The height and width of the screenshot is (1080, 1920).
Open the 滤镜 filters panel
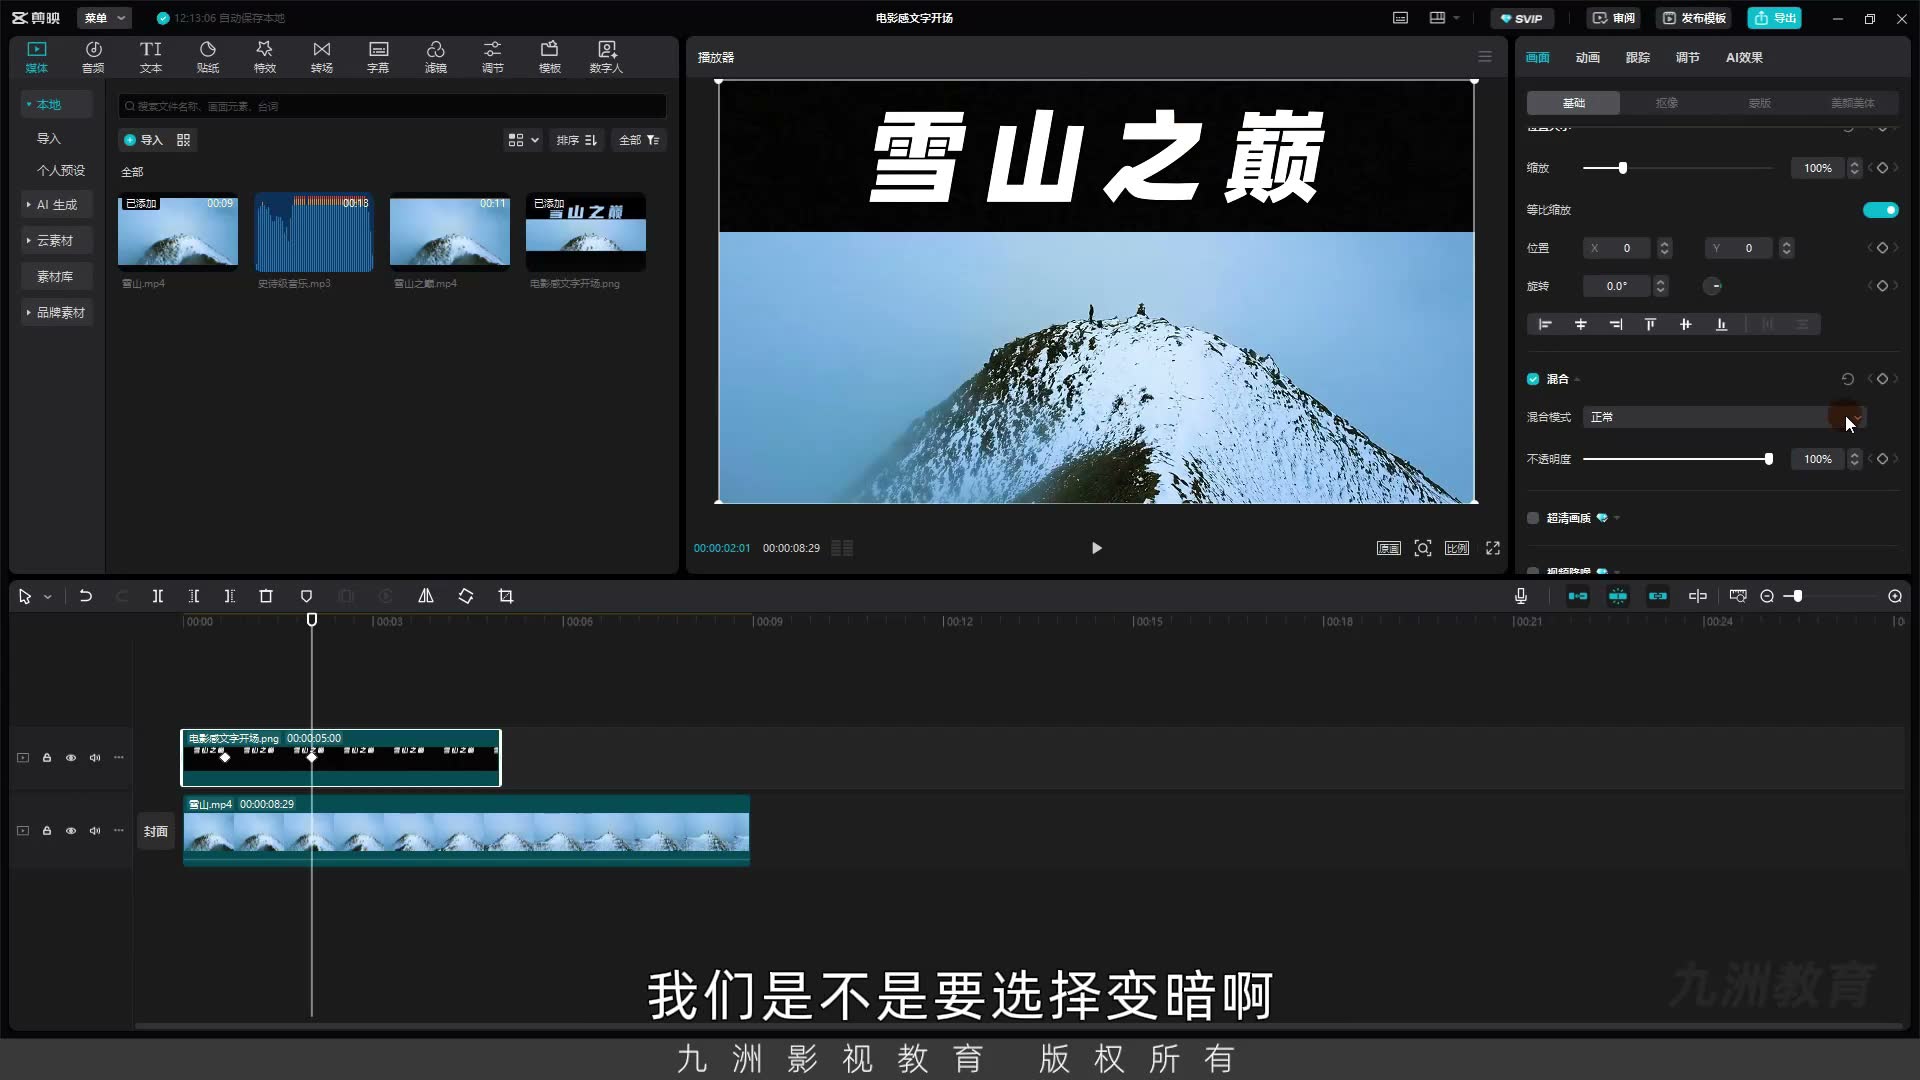coord(436,57)
